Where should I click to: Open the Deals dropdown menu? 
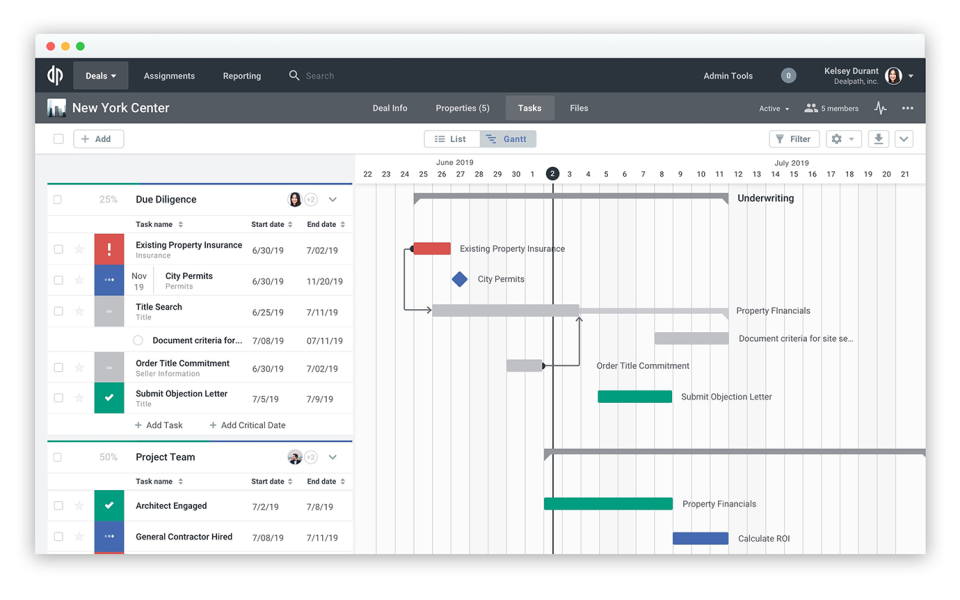tap(100, 75)
